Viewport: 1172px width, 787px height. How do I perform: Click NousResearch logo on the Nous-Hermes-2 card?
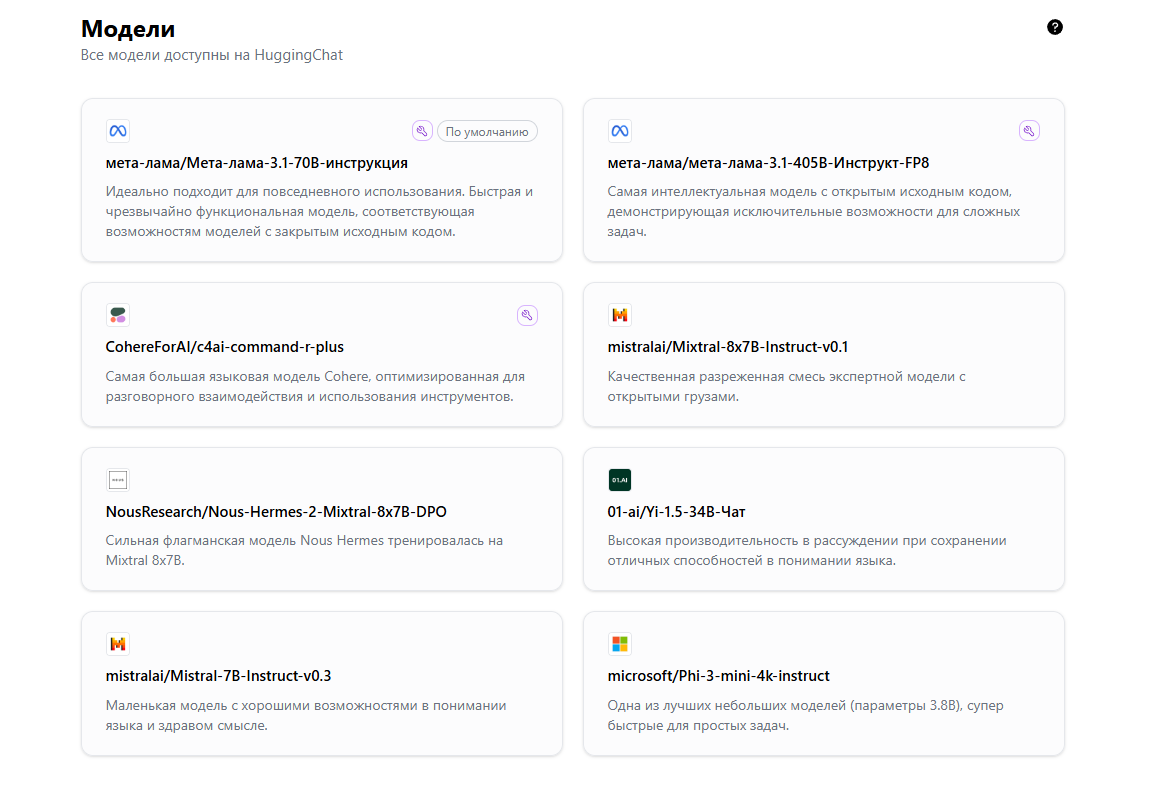118,480
